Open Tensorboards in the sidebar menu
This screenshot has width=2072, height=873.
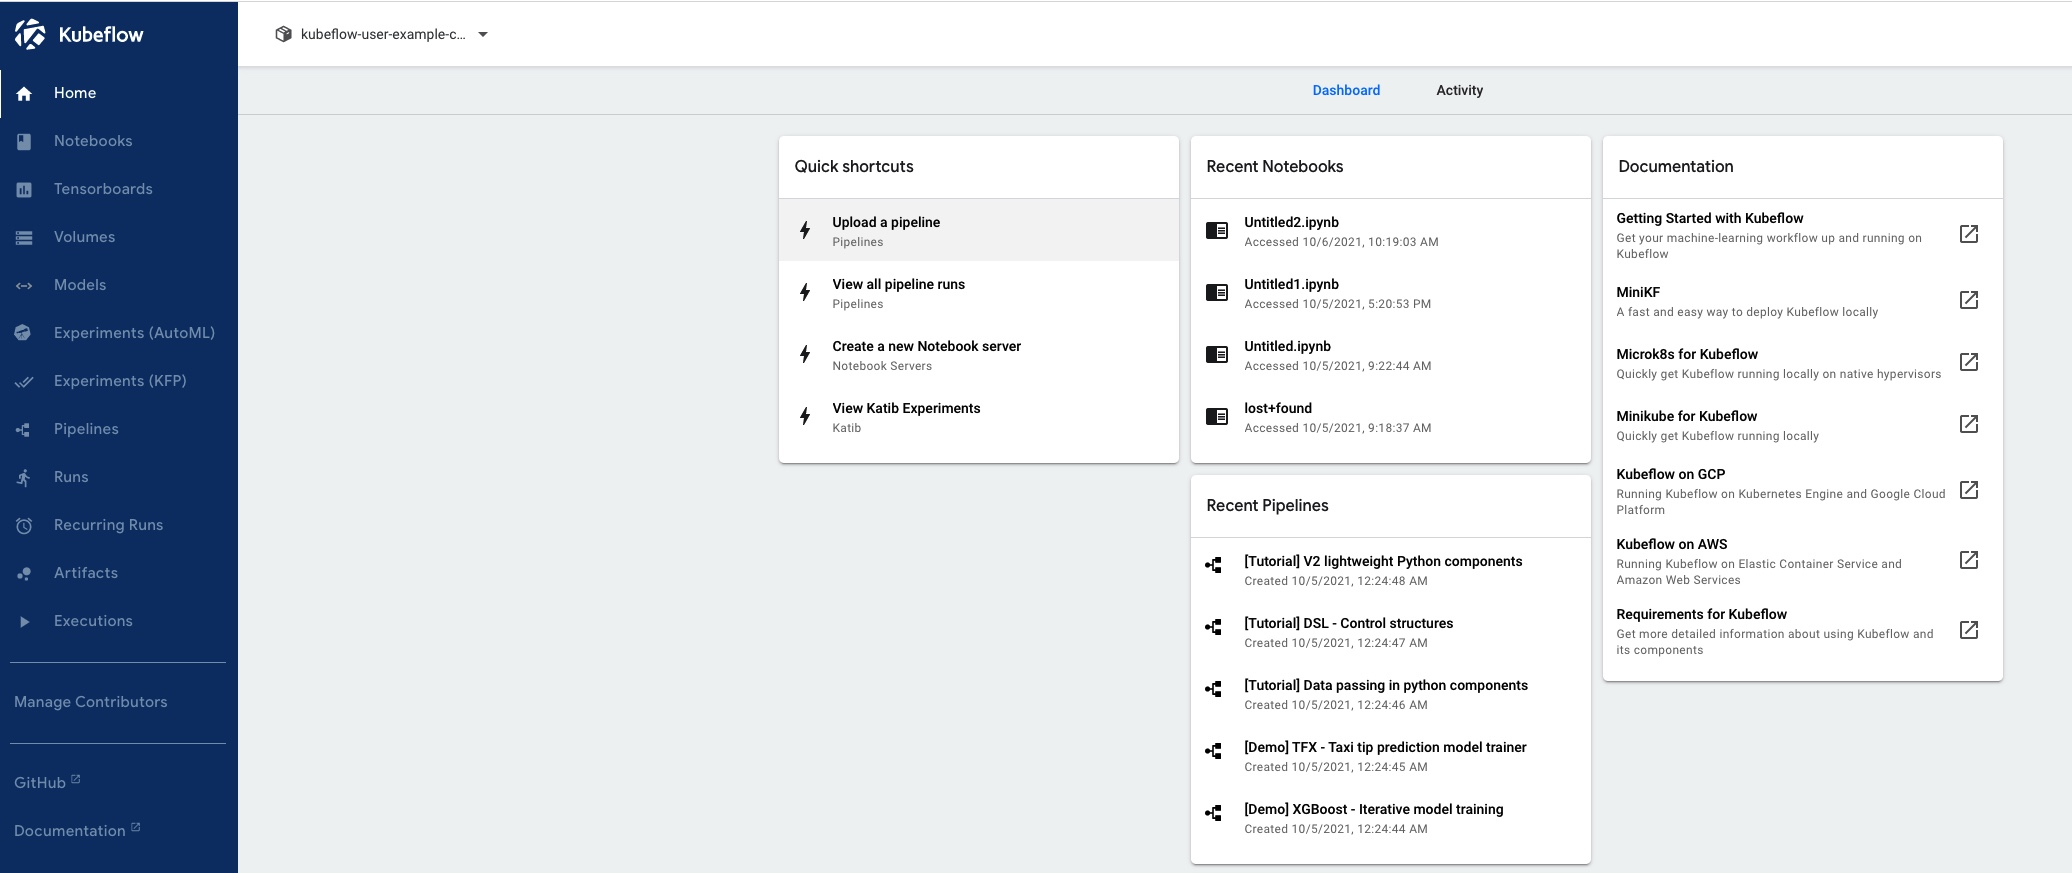119,189
